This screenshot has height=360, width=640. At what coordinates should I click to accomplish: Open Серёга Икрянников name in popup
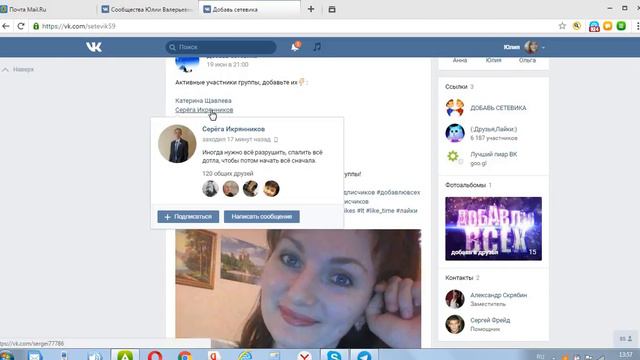click(233, 129)
